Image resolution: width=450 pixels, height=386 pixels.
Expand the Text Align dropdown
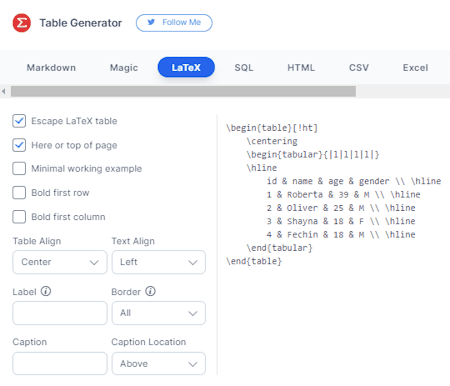click(159, 262)
